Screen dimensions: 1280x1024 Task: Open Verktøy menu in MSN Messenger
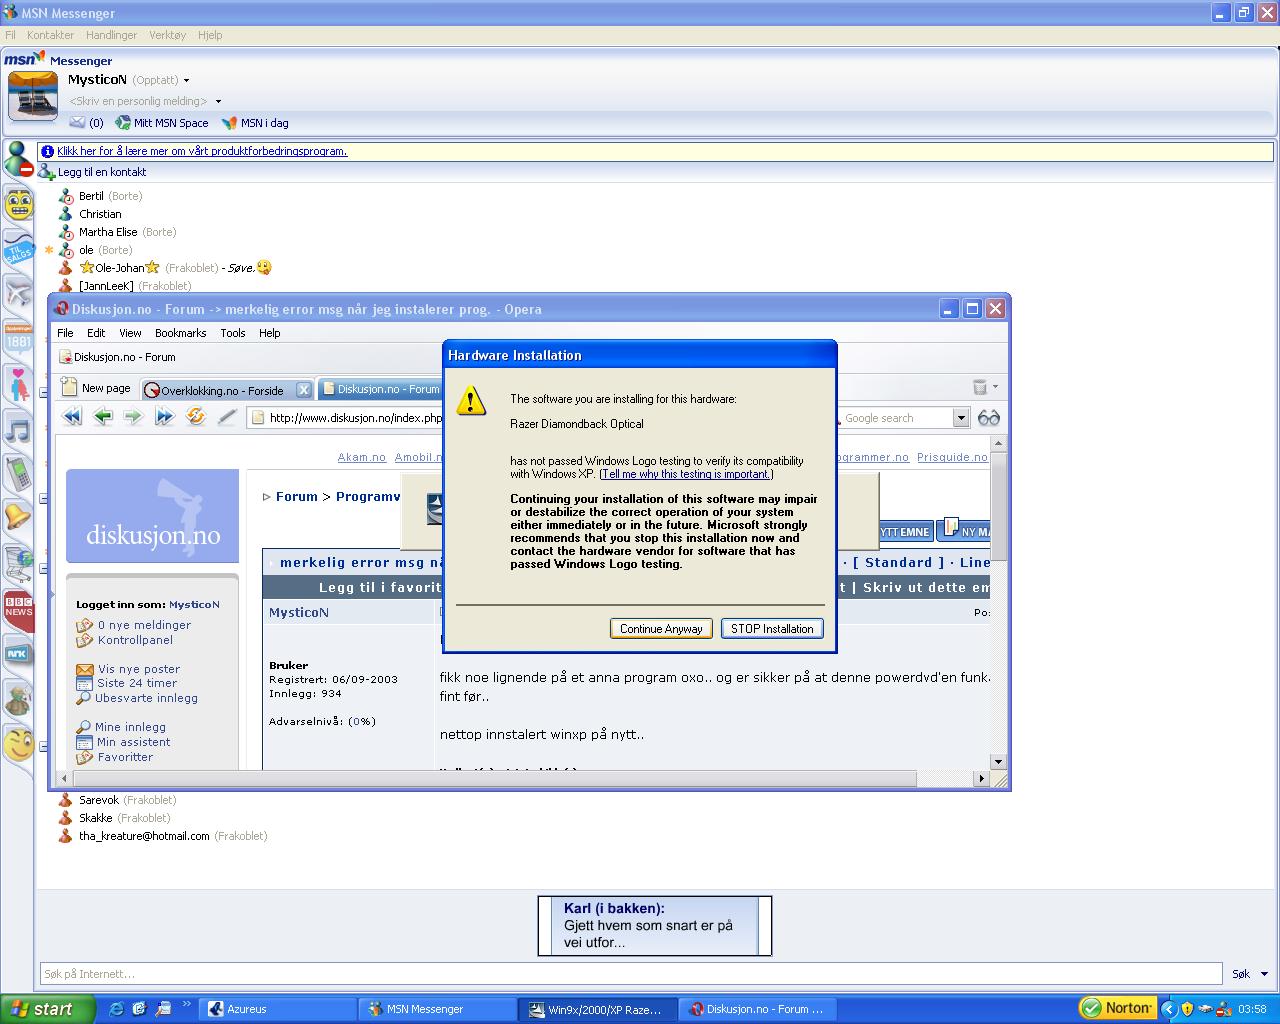[167, 35]
